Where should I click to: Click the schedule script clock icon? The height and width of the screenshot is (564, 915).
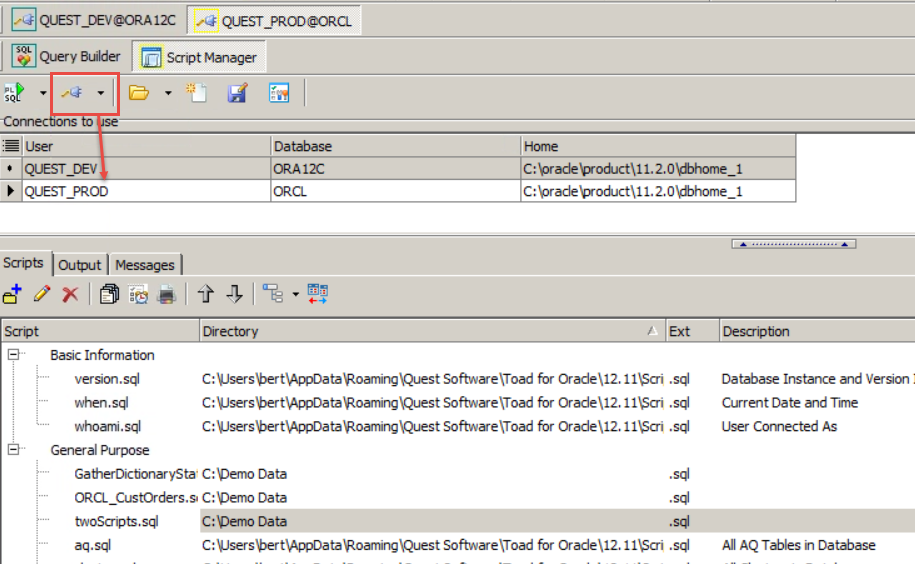138,294
